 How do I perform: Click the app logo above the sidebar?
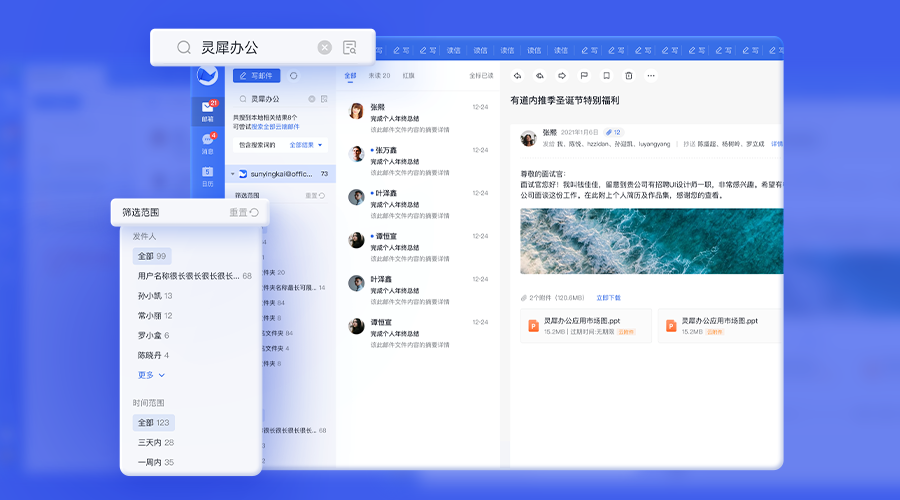207,75
